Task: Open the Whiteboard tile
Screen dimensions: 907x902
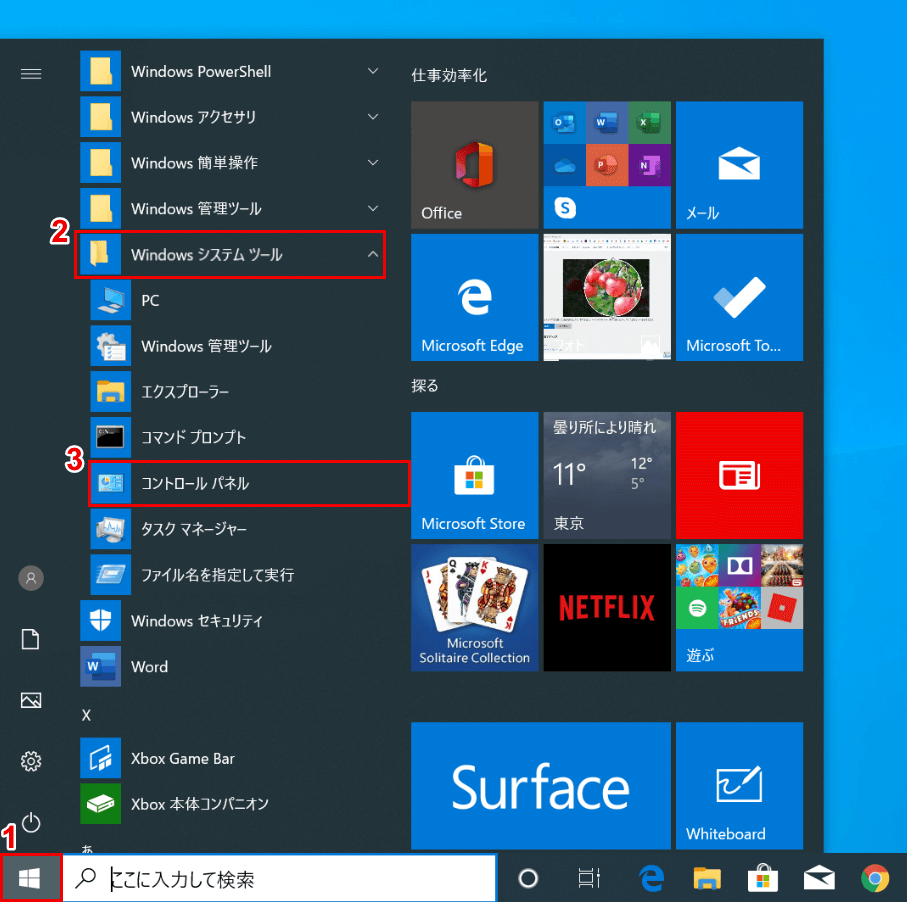Action: [x=739, y=785]
